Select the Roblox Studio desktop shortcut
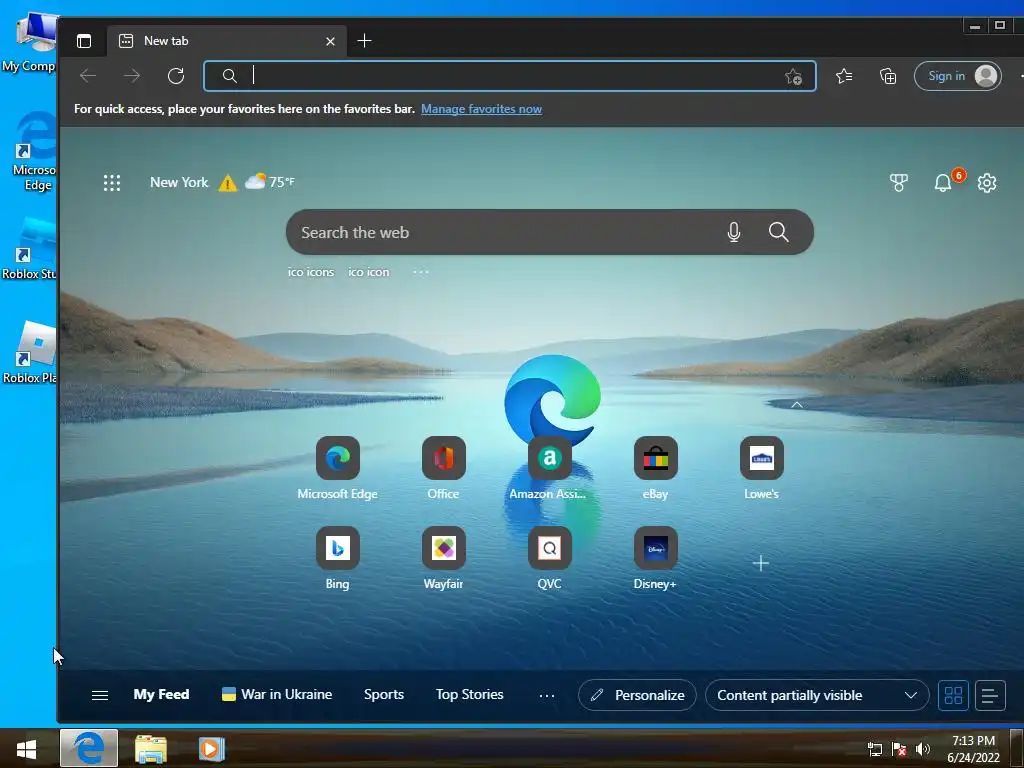 29,249
